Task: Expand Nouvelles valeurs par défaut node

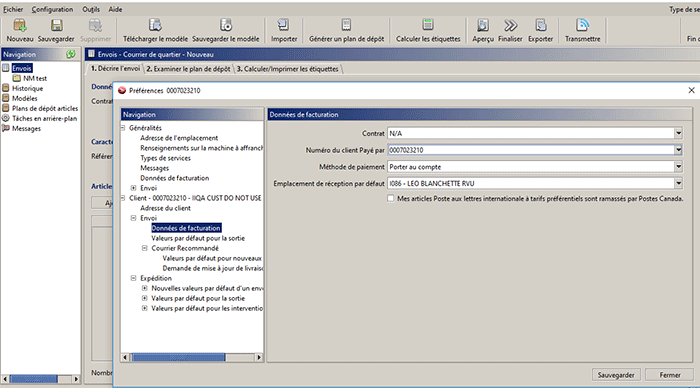Action: pyautogui.click(x=144, y=288)
